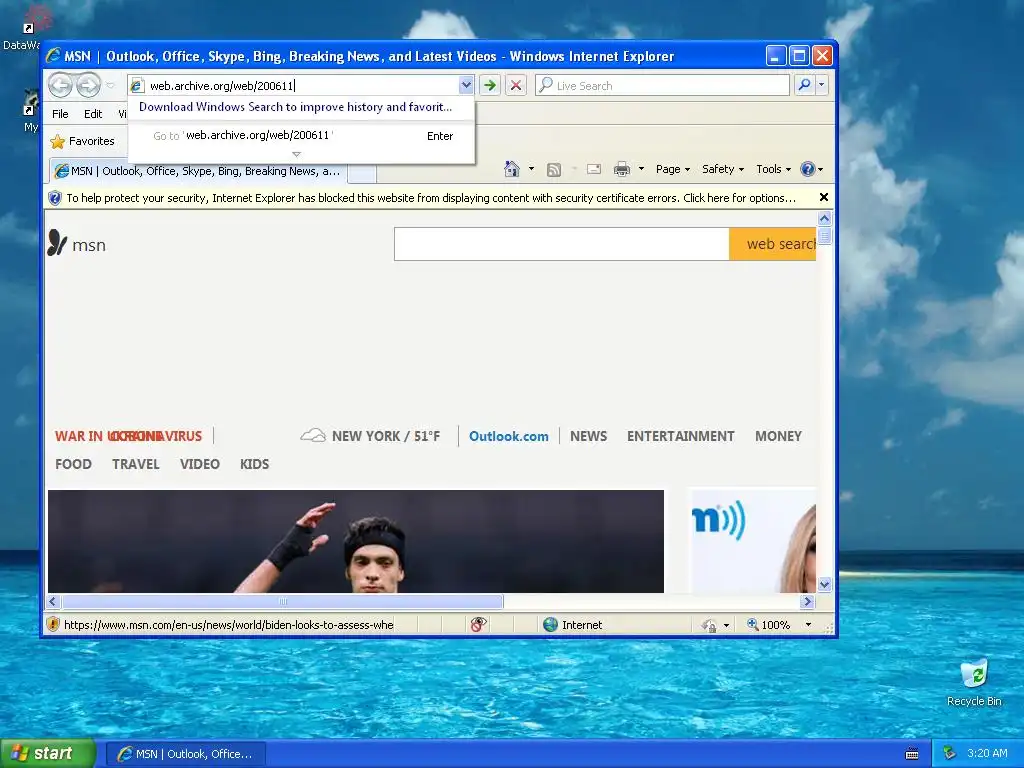The image size is (1024, 768).
Task: Open the MONEY section link
Action: (x=778, y=436)
